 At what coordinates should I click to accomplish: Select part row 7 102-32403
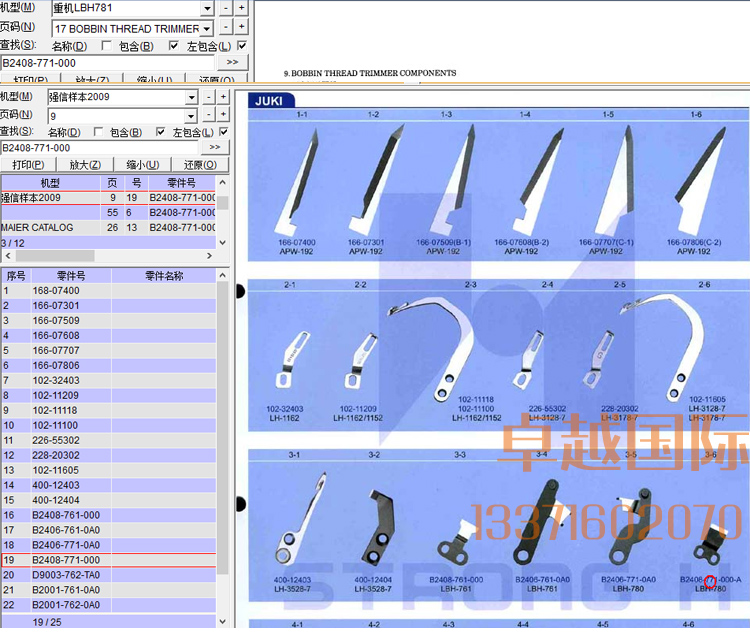pyautogui.click(x=109, y=380)
